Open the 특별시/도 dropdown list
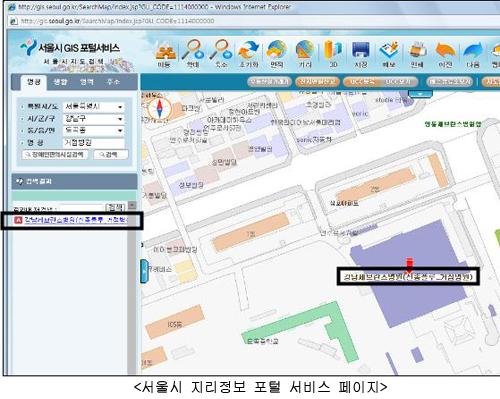This screenshot has height=399, width=500. pos(94,107)
